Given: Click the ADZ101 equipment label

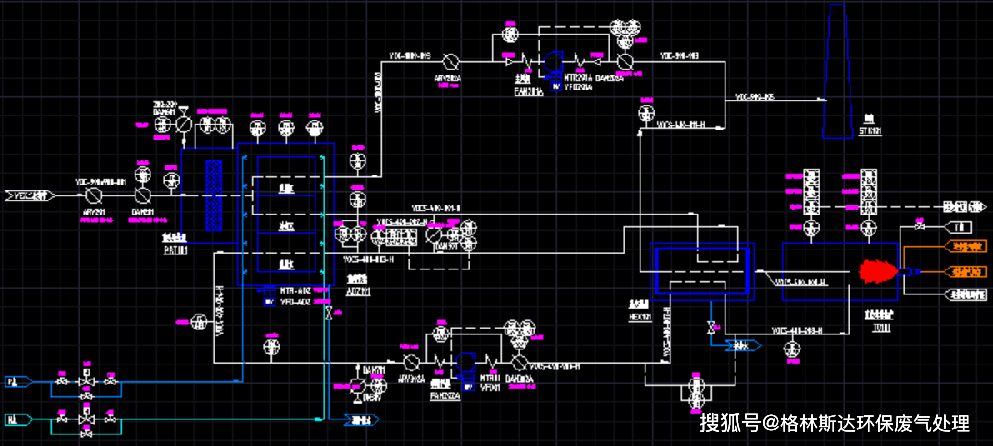Looking at the screenshot, I should [359, 291].
